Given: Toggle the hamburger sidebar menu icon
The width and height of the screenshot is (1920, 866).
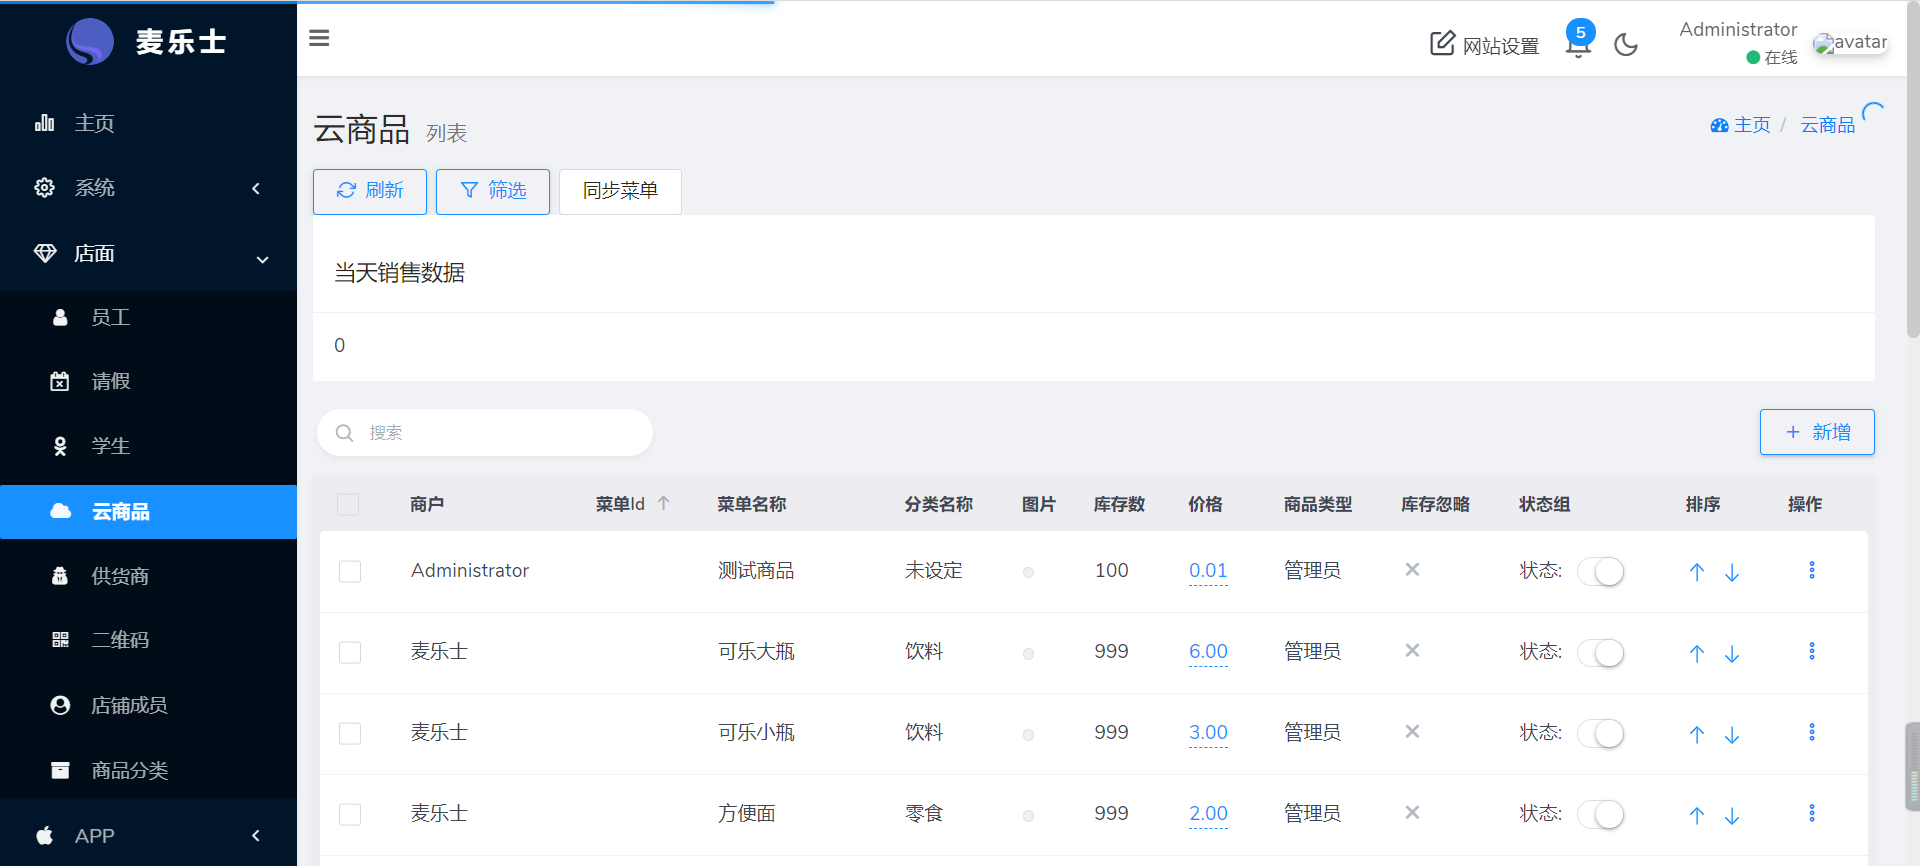Looking at the screenshot, I should [x=319, y=38].
